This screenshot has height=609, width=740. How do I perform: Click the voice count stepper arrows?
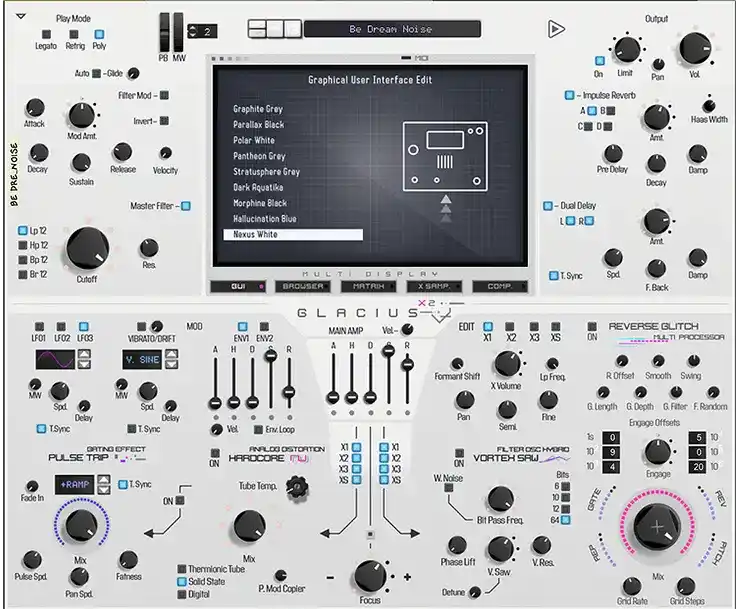click(192, 32)
